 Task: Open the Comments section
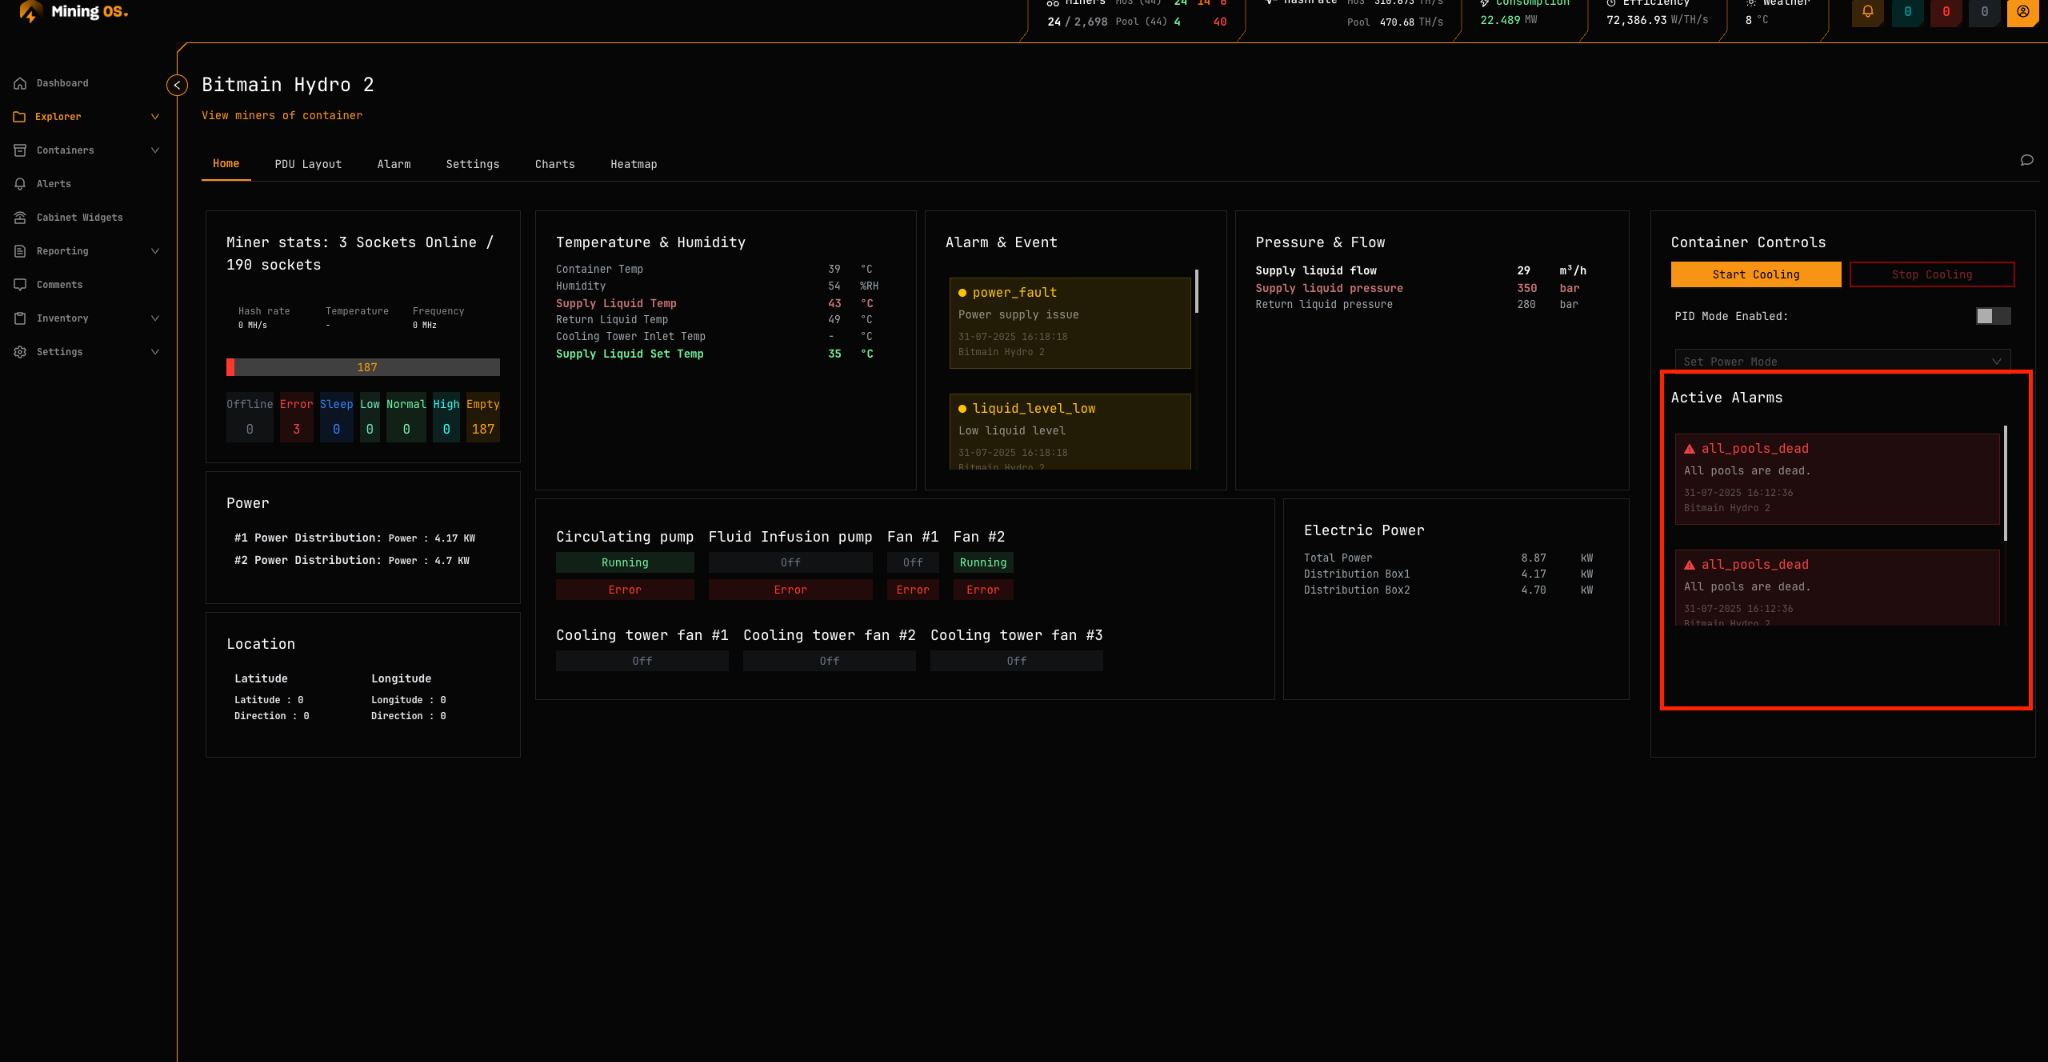pyautogui.click(x=61, y=284)
